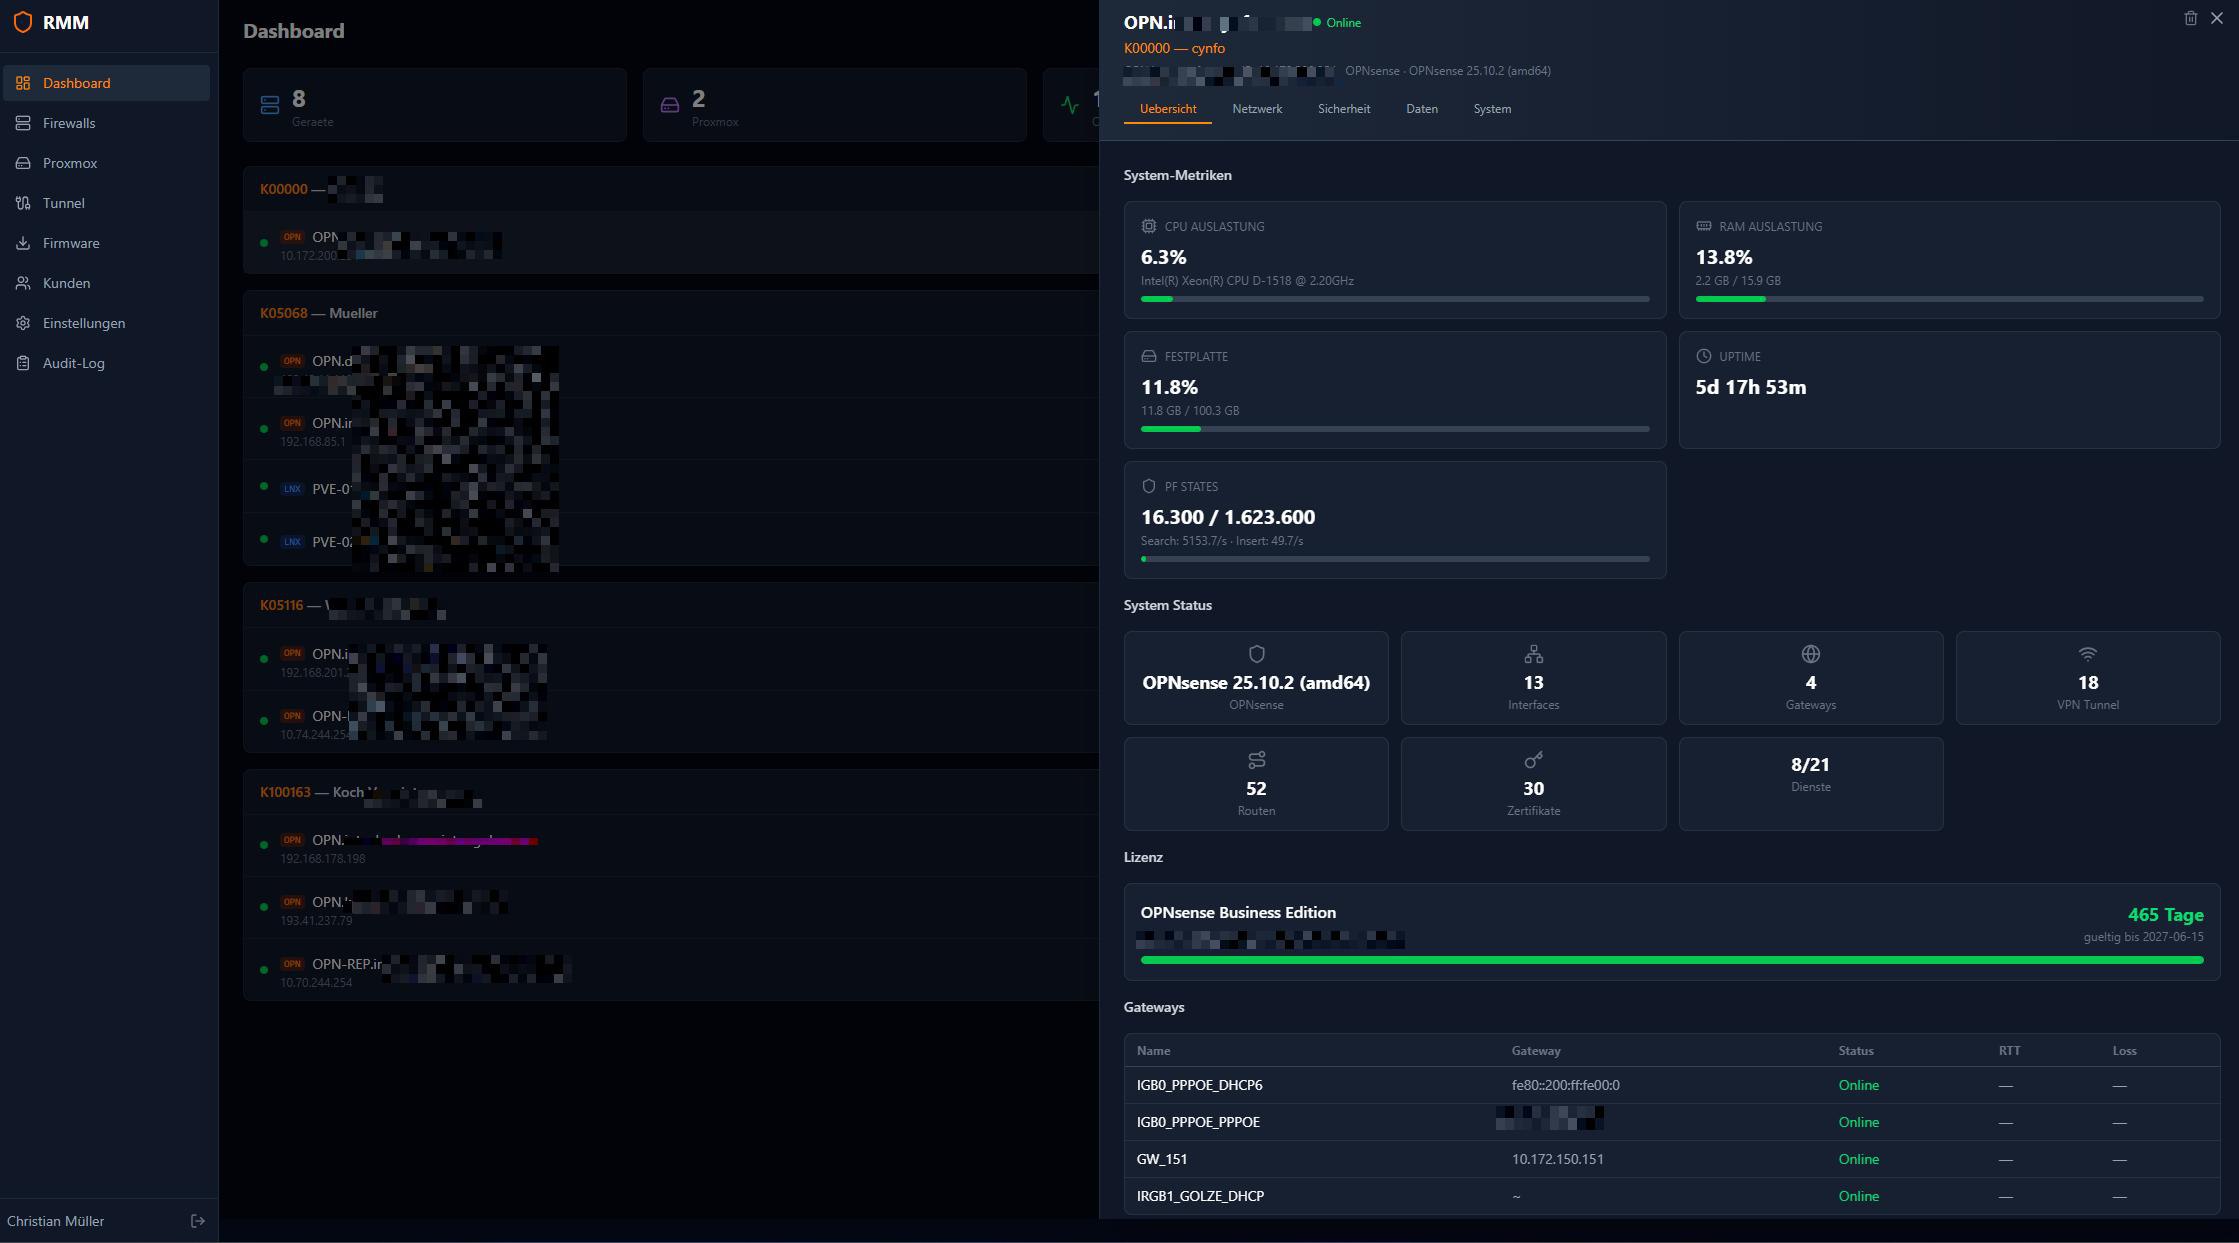
Task: Click the GW_151 gateway name
Action: coord(1162,1159)
